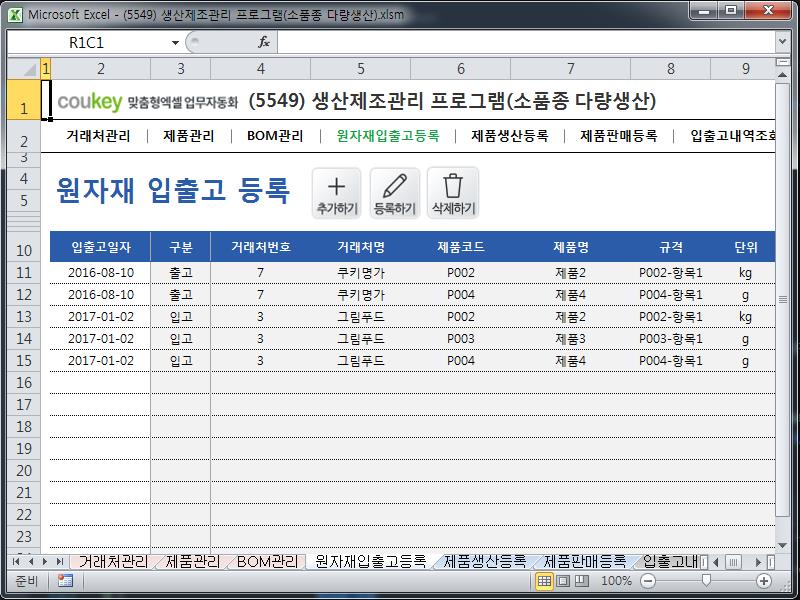Click P003 product code cell
The width and height of the screenshot is (800, 600).
pyautogui.click(x=461, y=339)
